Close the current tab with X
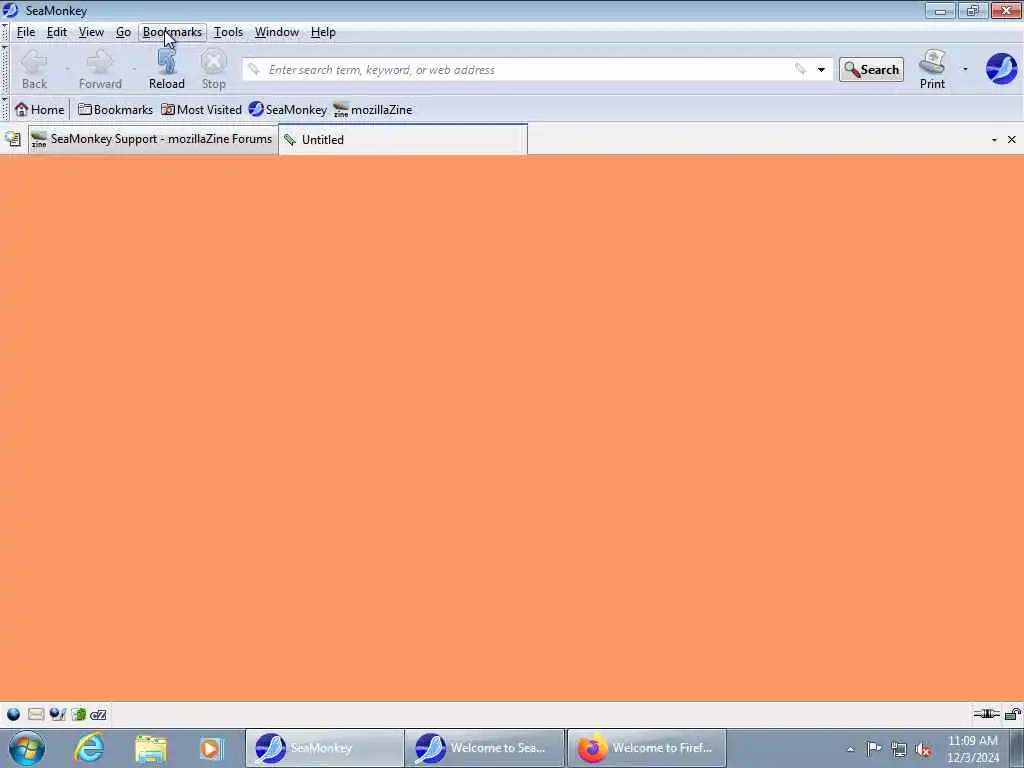 pyautogui.click(x=1012, y=140)
